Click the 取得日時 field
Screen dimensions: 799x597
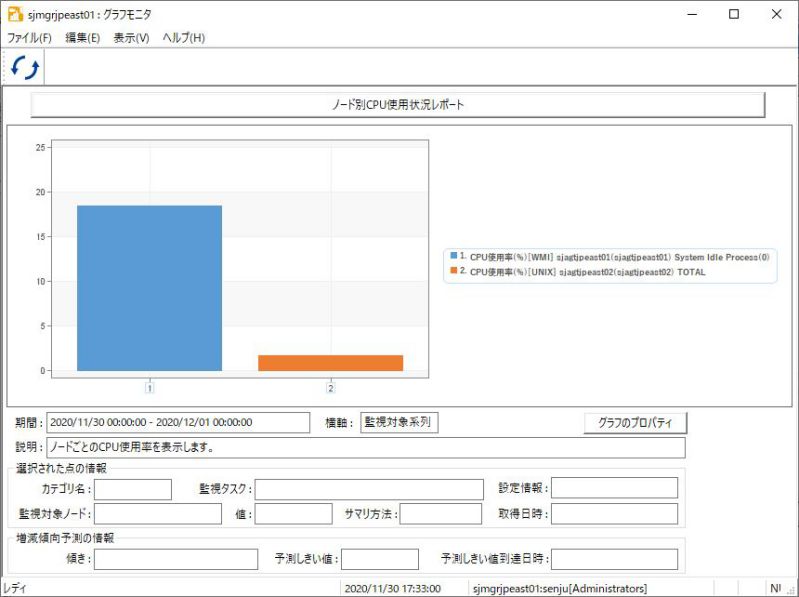615,514
